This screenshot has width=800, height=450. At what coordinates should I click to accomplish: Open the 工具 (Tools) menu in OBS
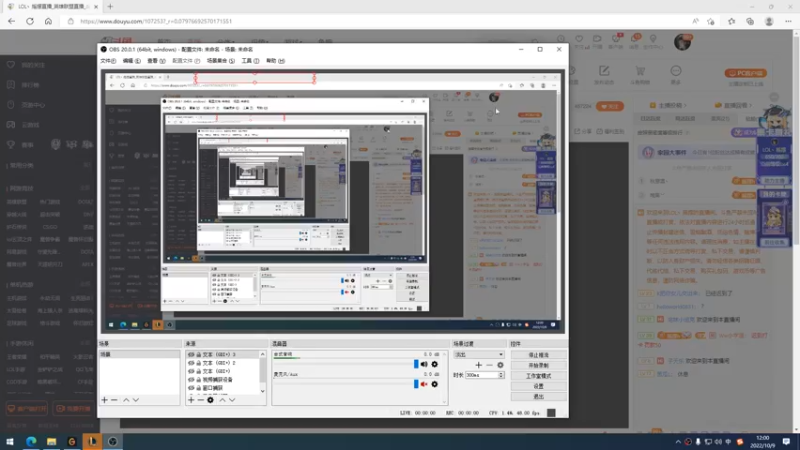[250, 61]
